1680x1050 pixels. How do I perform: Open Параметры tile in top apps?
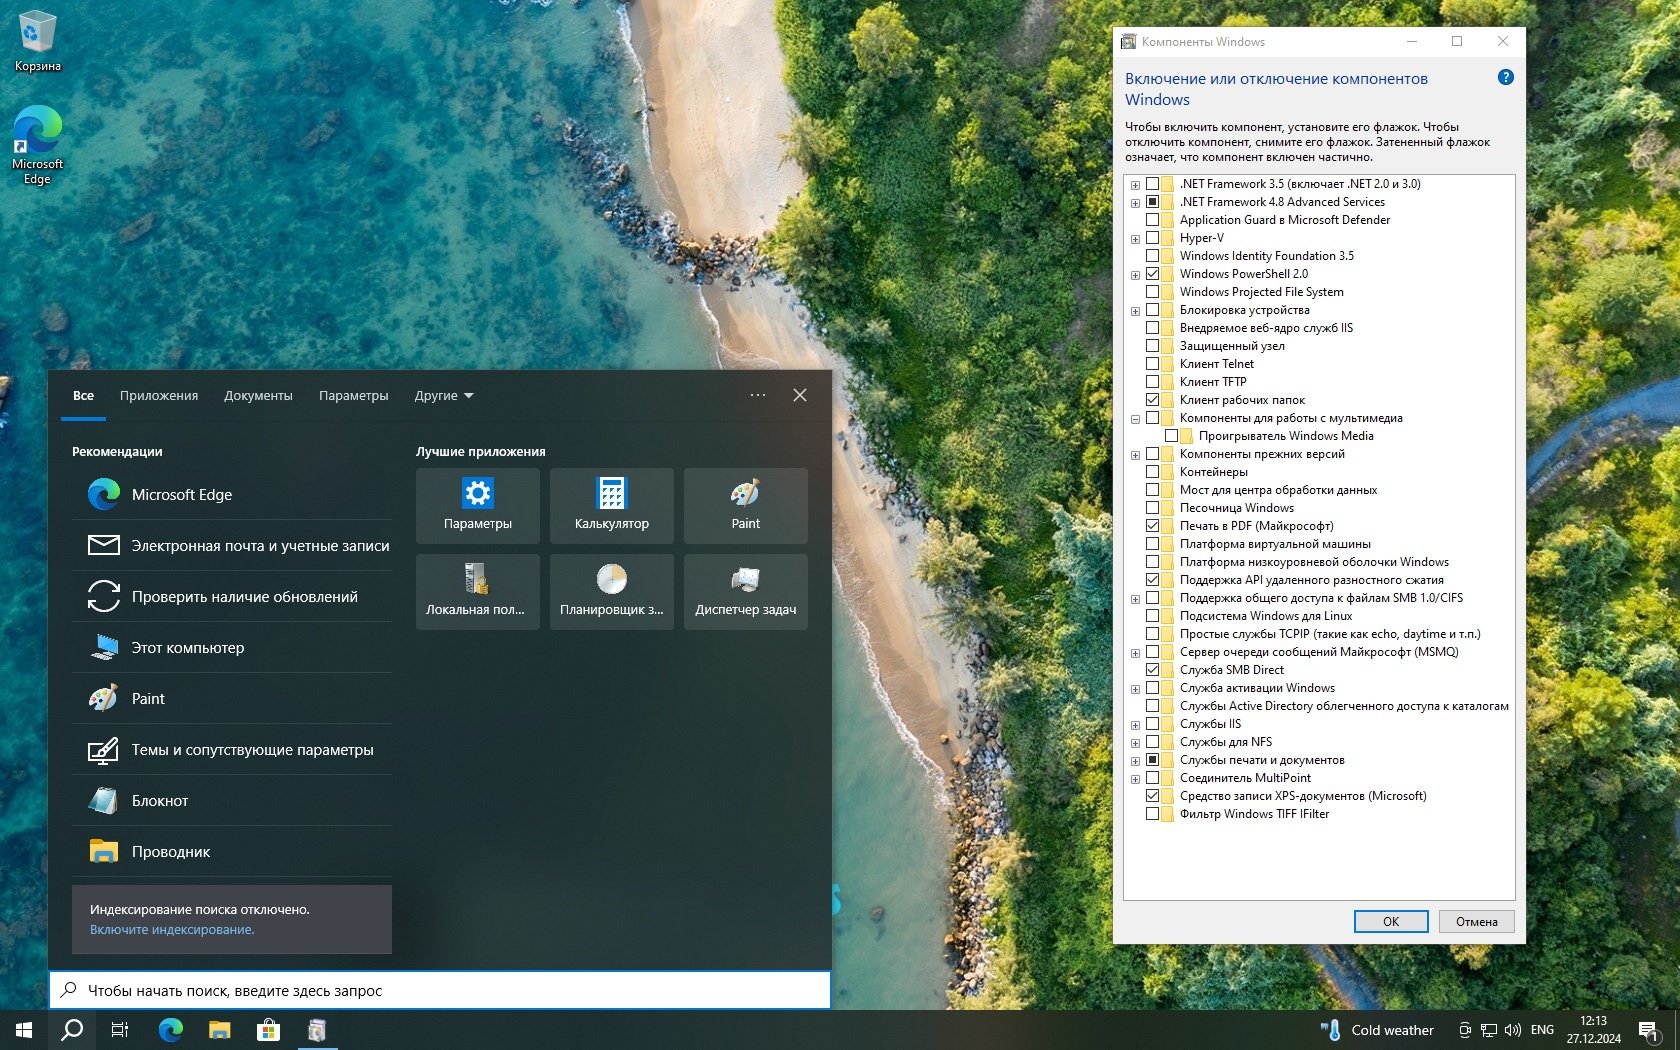point(477,505)
